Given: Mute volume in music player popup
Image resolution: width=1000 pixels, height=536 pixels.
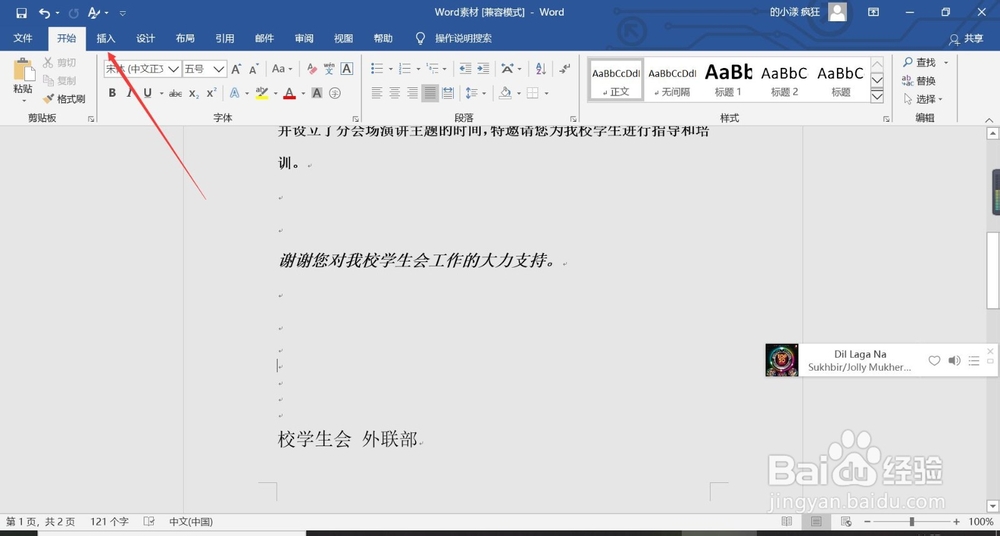Looking at the screenshot, I should pos(954,361).
